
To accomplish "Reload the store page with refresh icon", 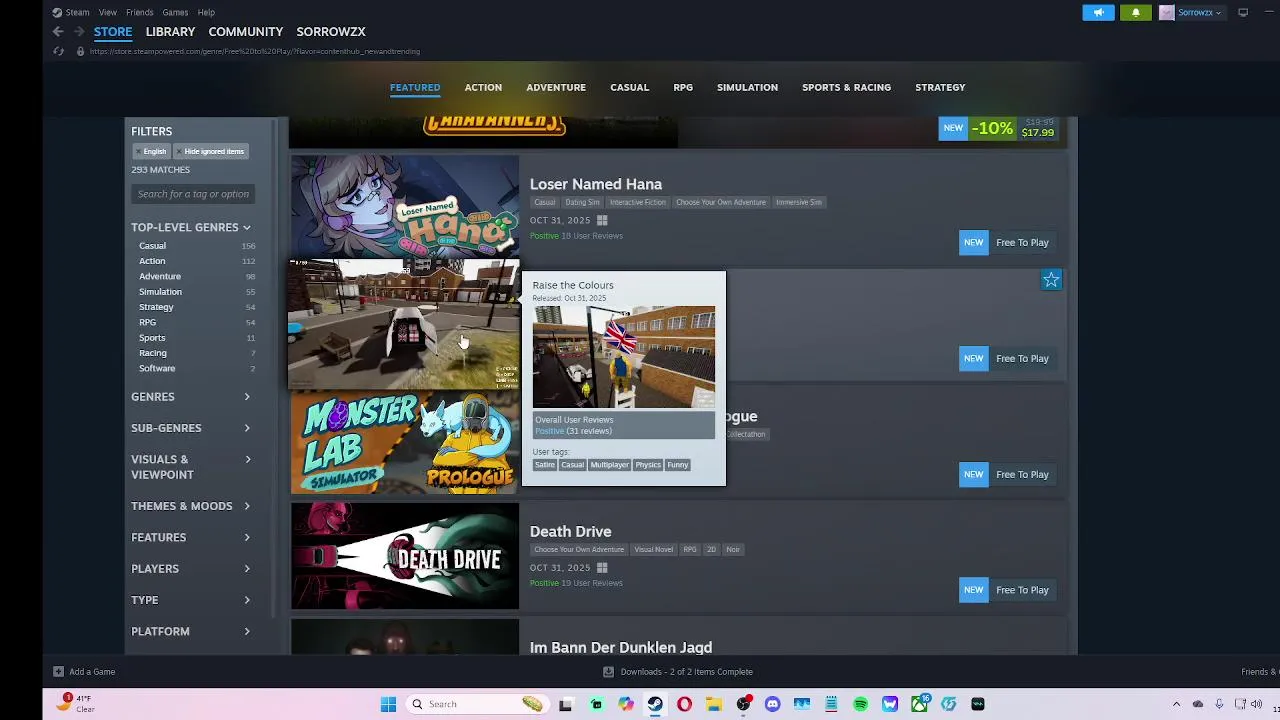I will point(58,51).
